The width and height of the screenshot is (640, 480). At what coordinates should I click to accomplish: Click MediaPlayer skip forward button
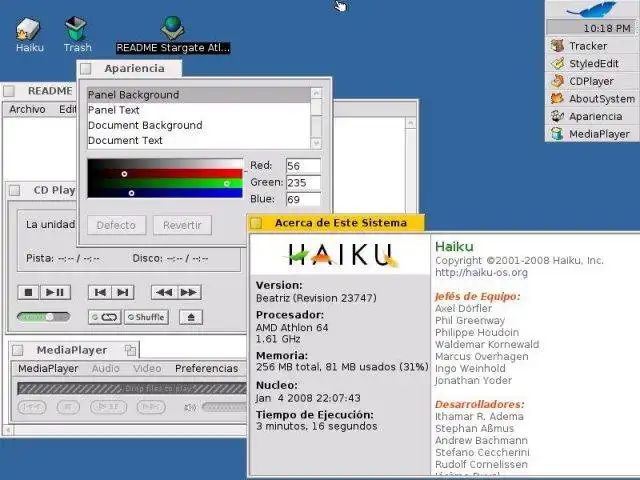151,407
